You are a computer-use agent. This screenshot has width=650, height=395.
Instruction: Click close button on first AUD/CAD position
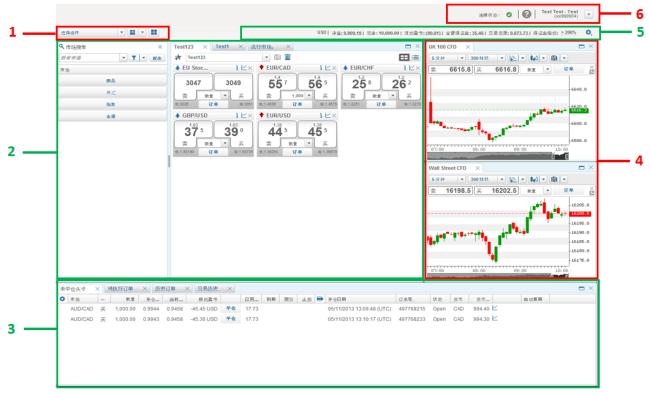230,308
